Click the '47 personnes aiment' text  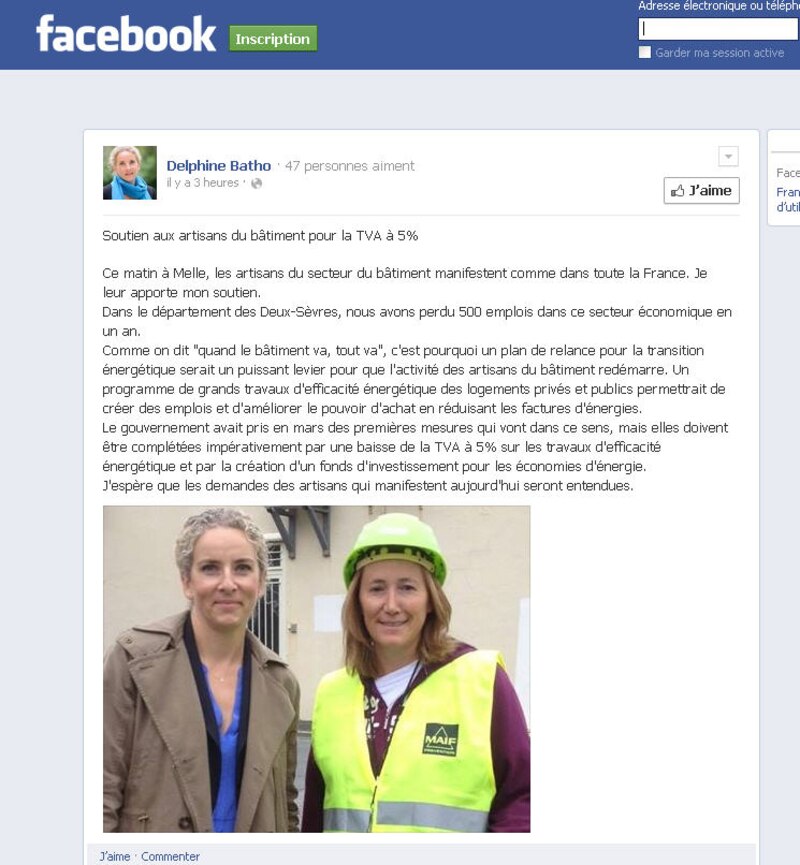(x=350, y=166)
